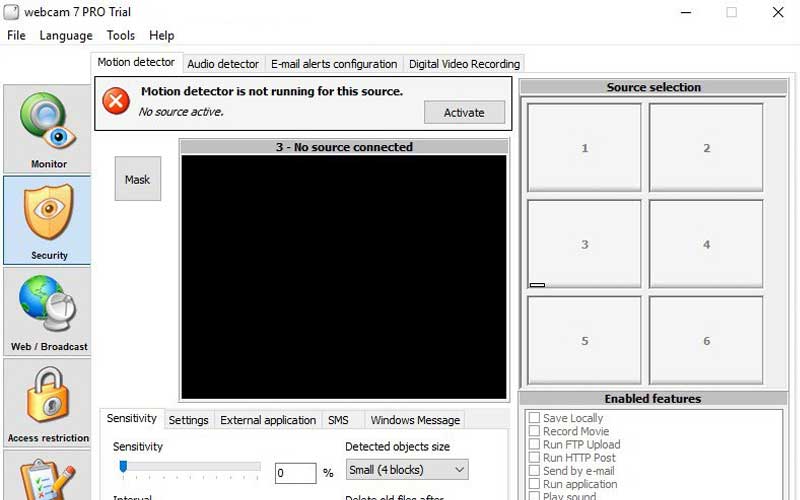Enable Record Movie checkbox

coord(534,431)
